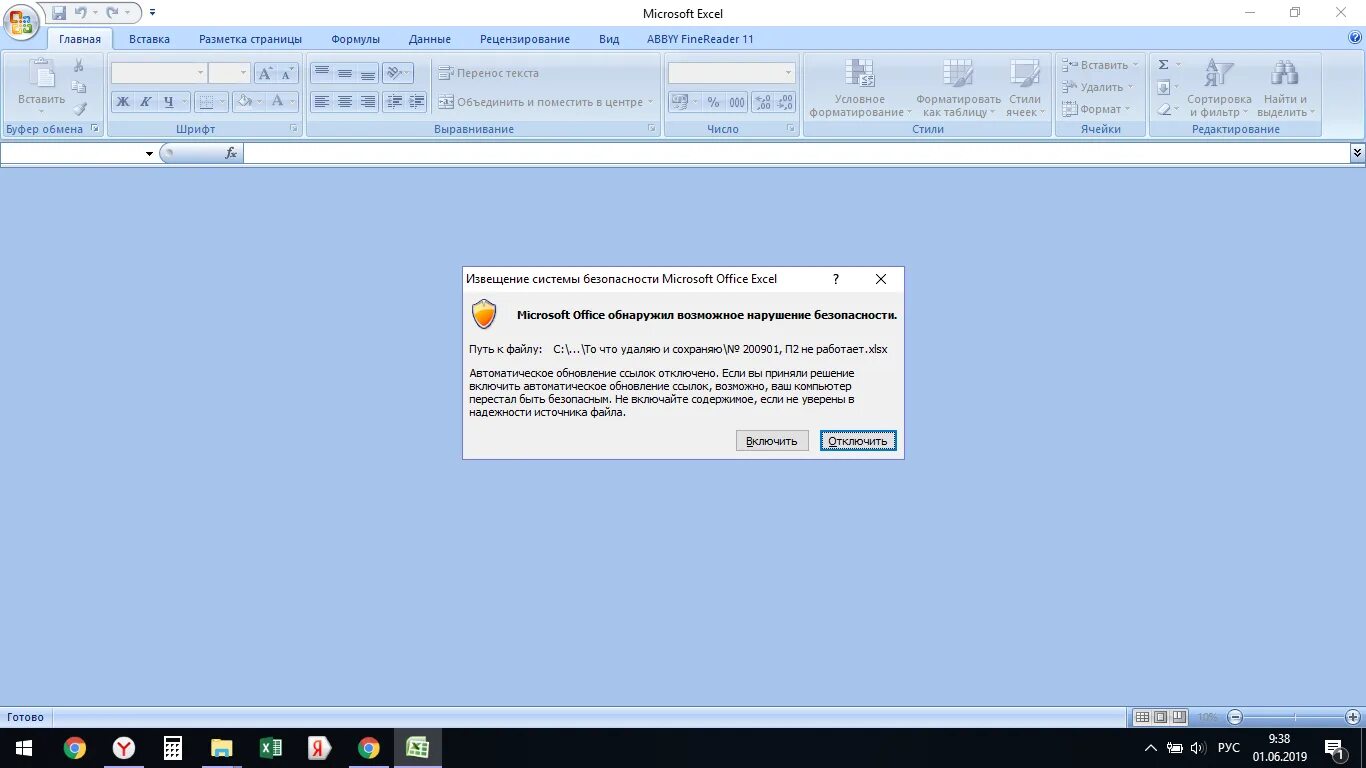Toggle Underline (Ч) formatting
1366x768 pixels.
pos(168,101)
